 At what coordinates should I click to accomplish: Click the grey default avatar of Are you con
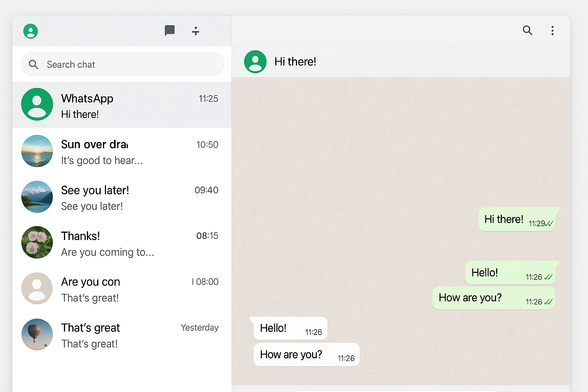coord(37,288)
